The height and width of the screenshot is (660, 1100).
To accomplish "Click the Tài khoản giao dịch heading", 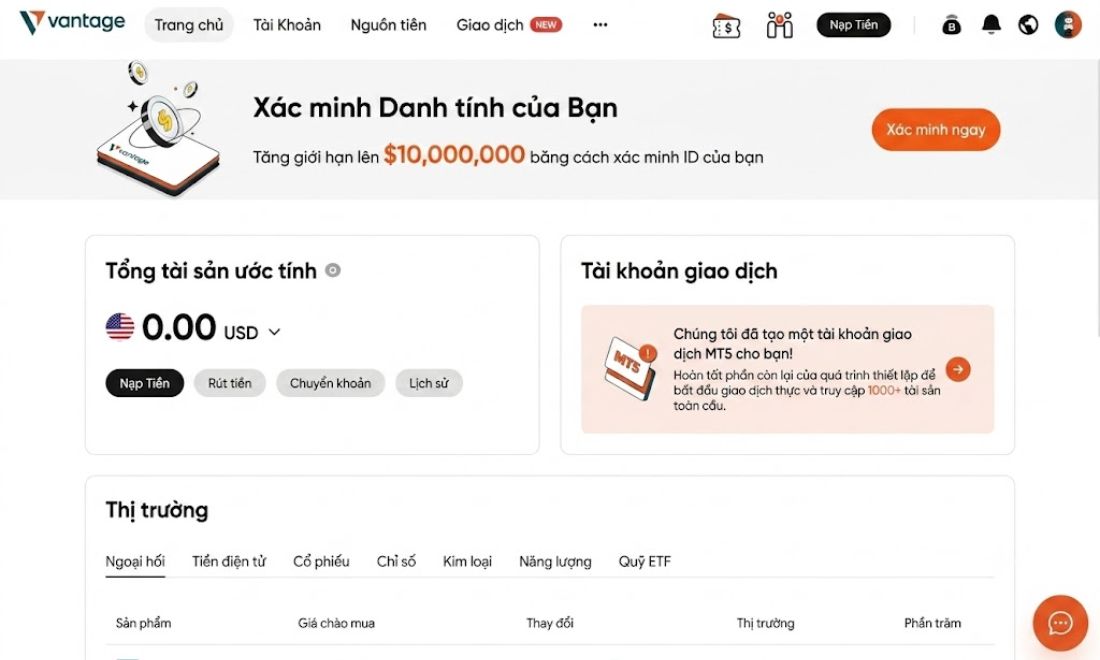I will 679,271.
